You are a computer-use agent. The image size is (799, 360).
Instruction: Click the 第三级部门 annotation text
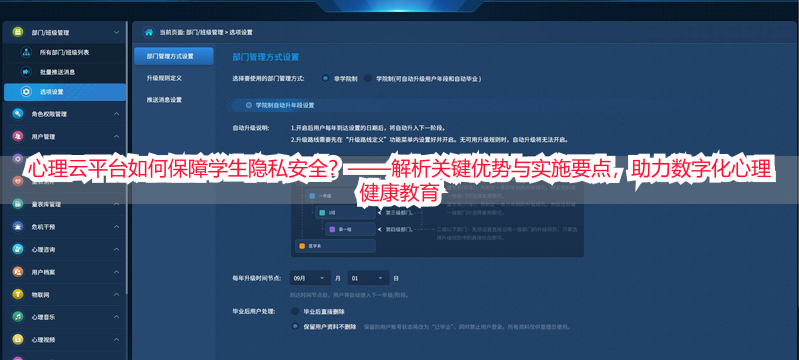[400, 212]
